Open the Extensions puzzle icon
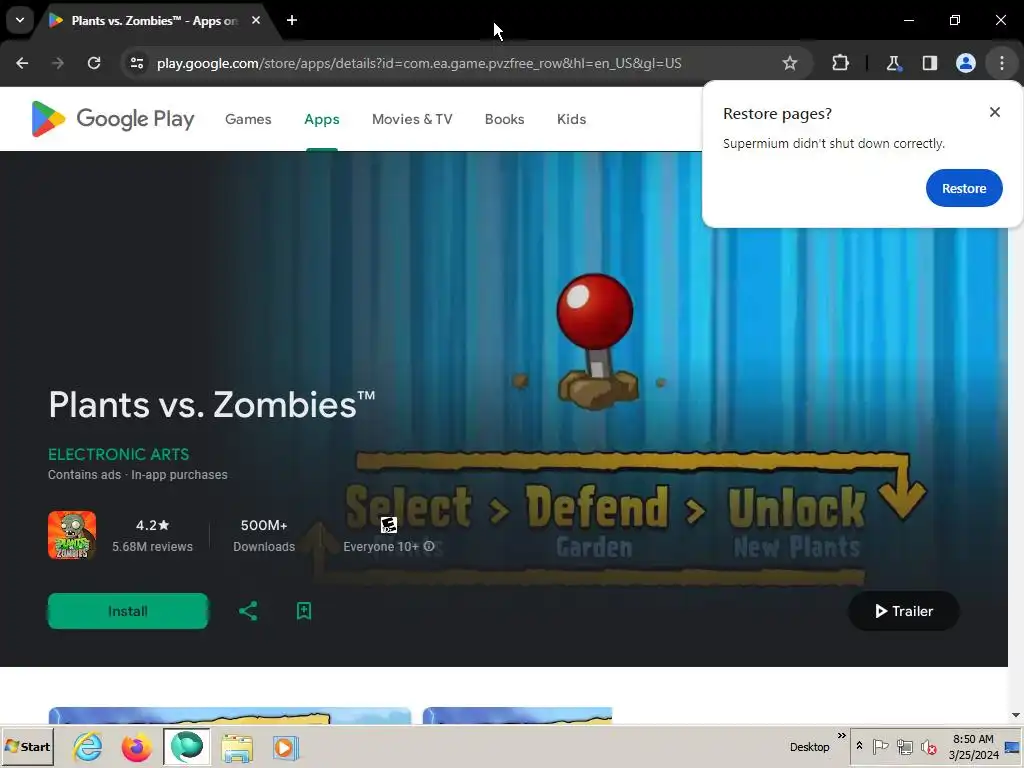The image size is (1024, 768). pos(840,63)
